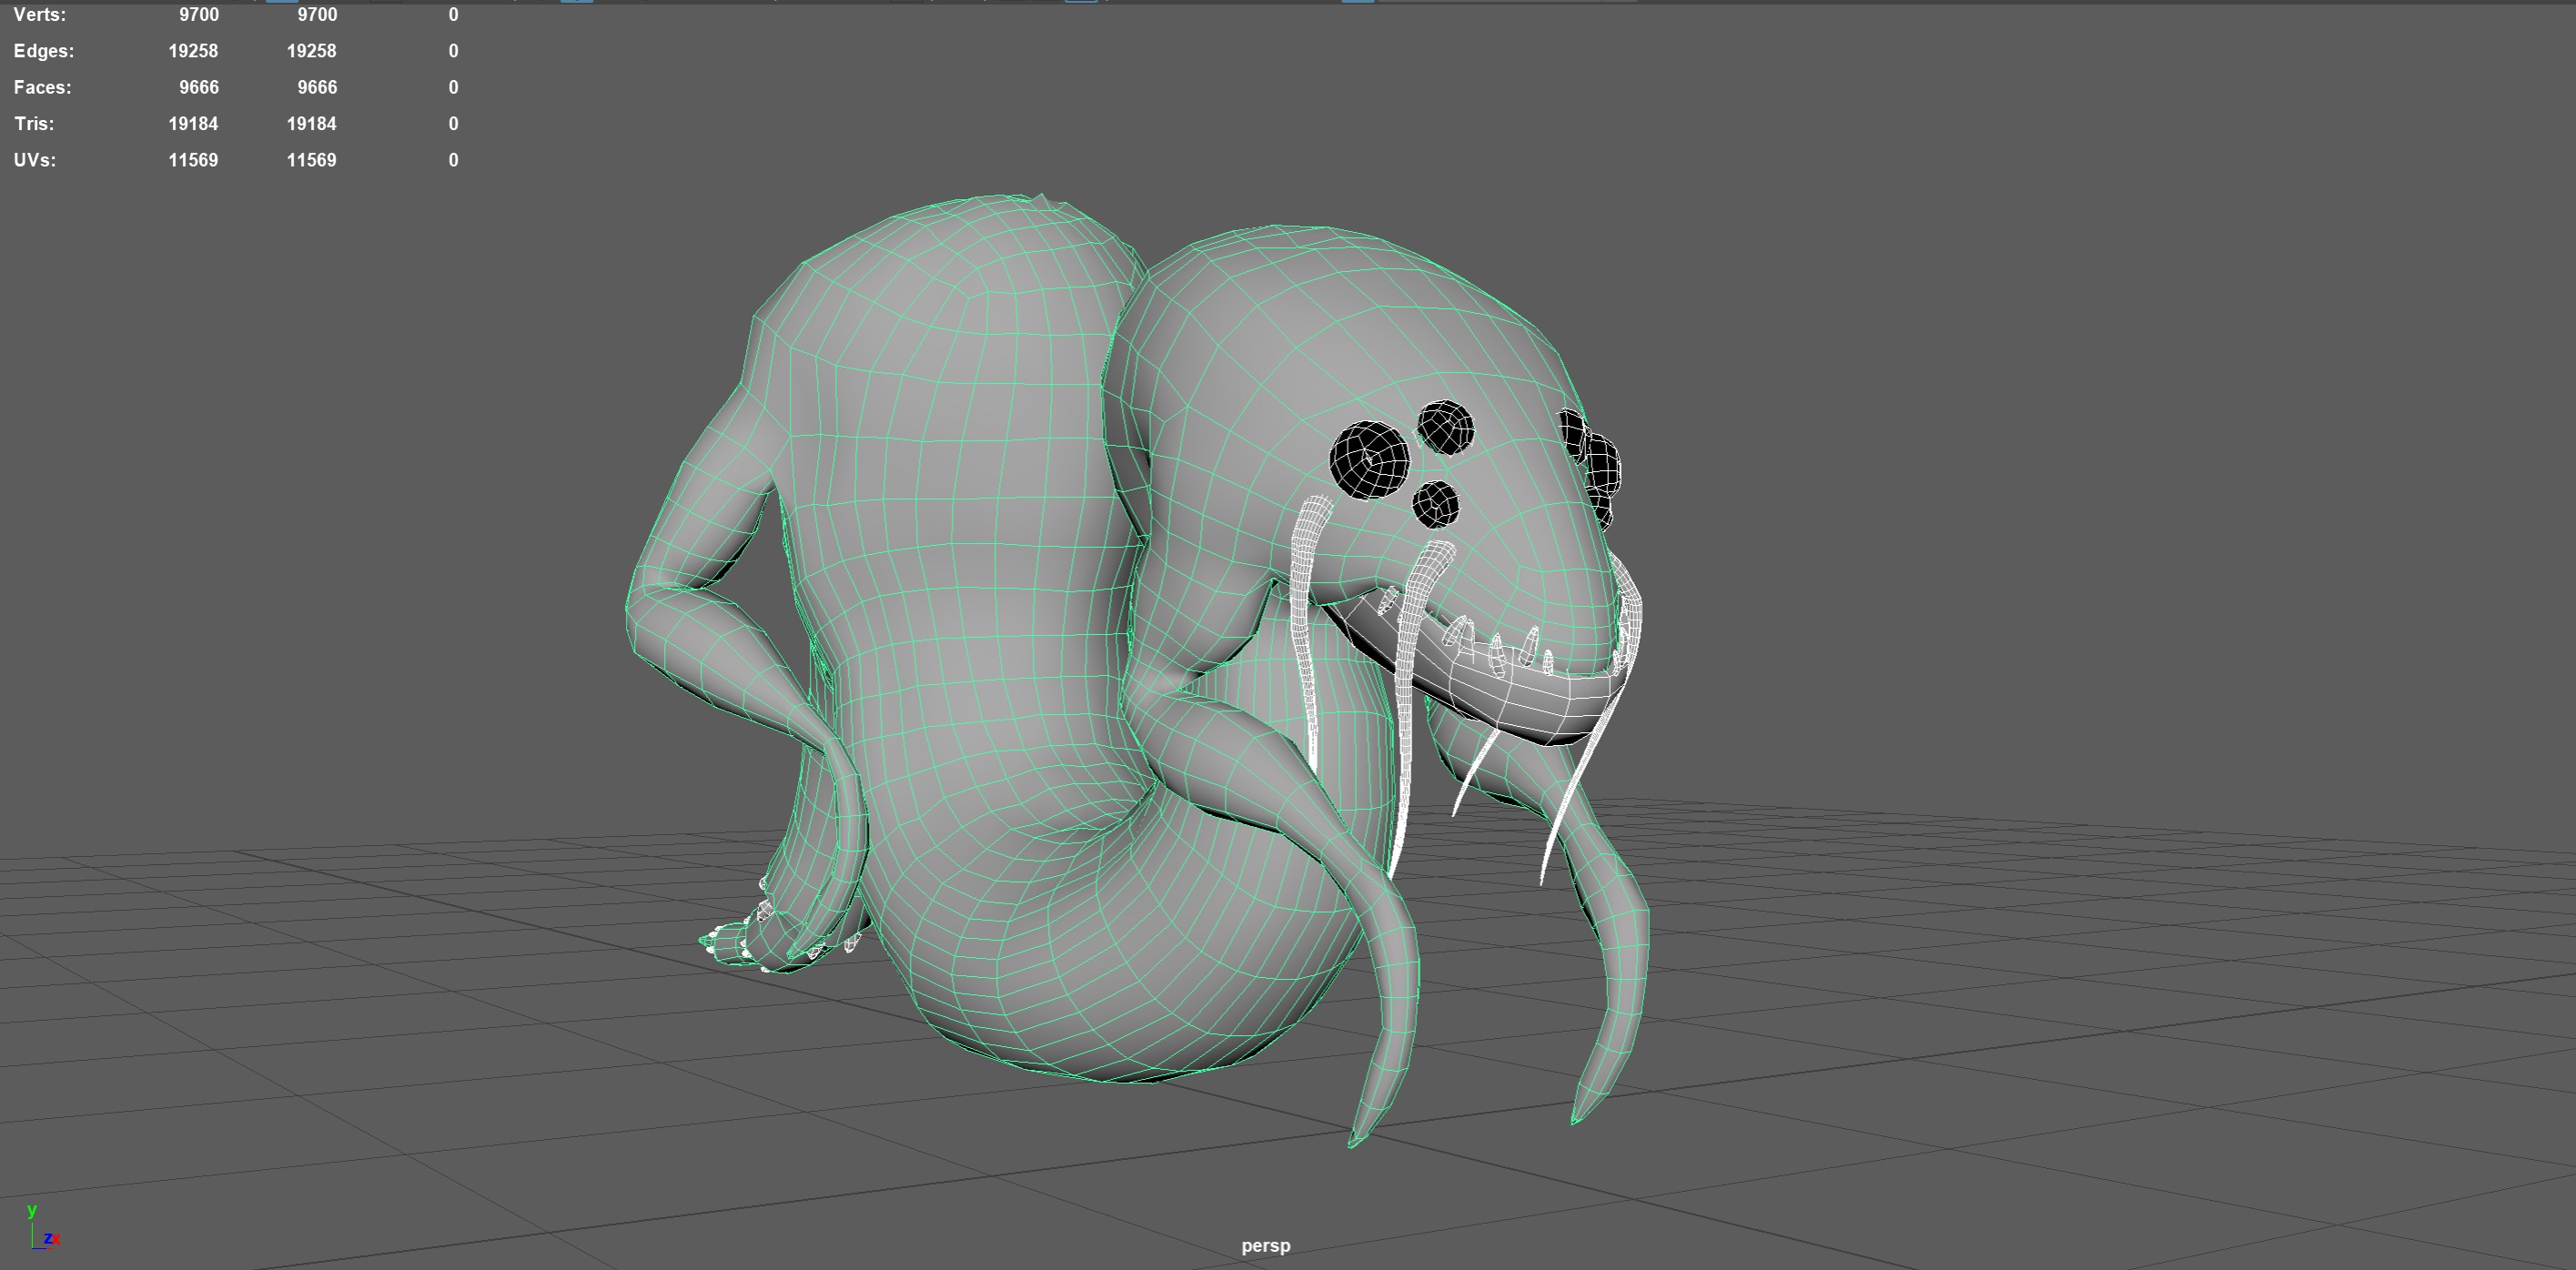Click the 0 value in the UVs row
Screen dimensions: 2576x1270
coord(453,160)
